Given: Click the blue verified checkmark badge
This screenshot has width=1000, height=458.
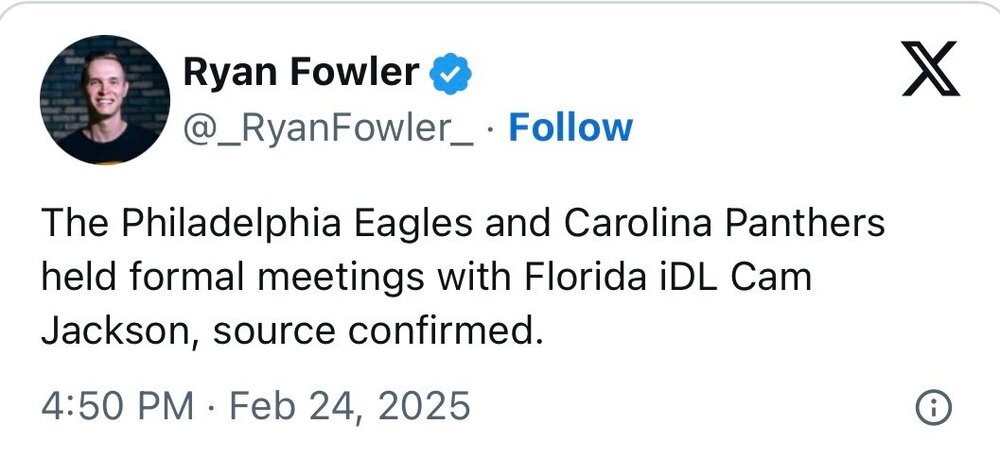Looking at the screenshot, I should pyautogui.click(x=451, y=73).
